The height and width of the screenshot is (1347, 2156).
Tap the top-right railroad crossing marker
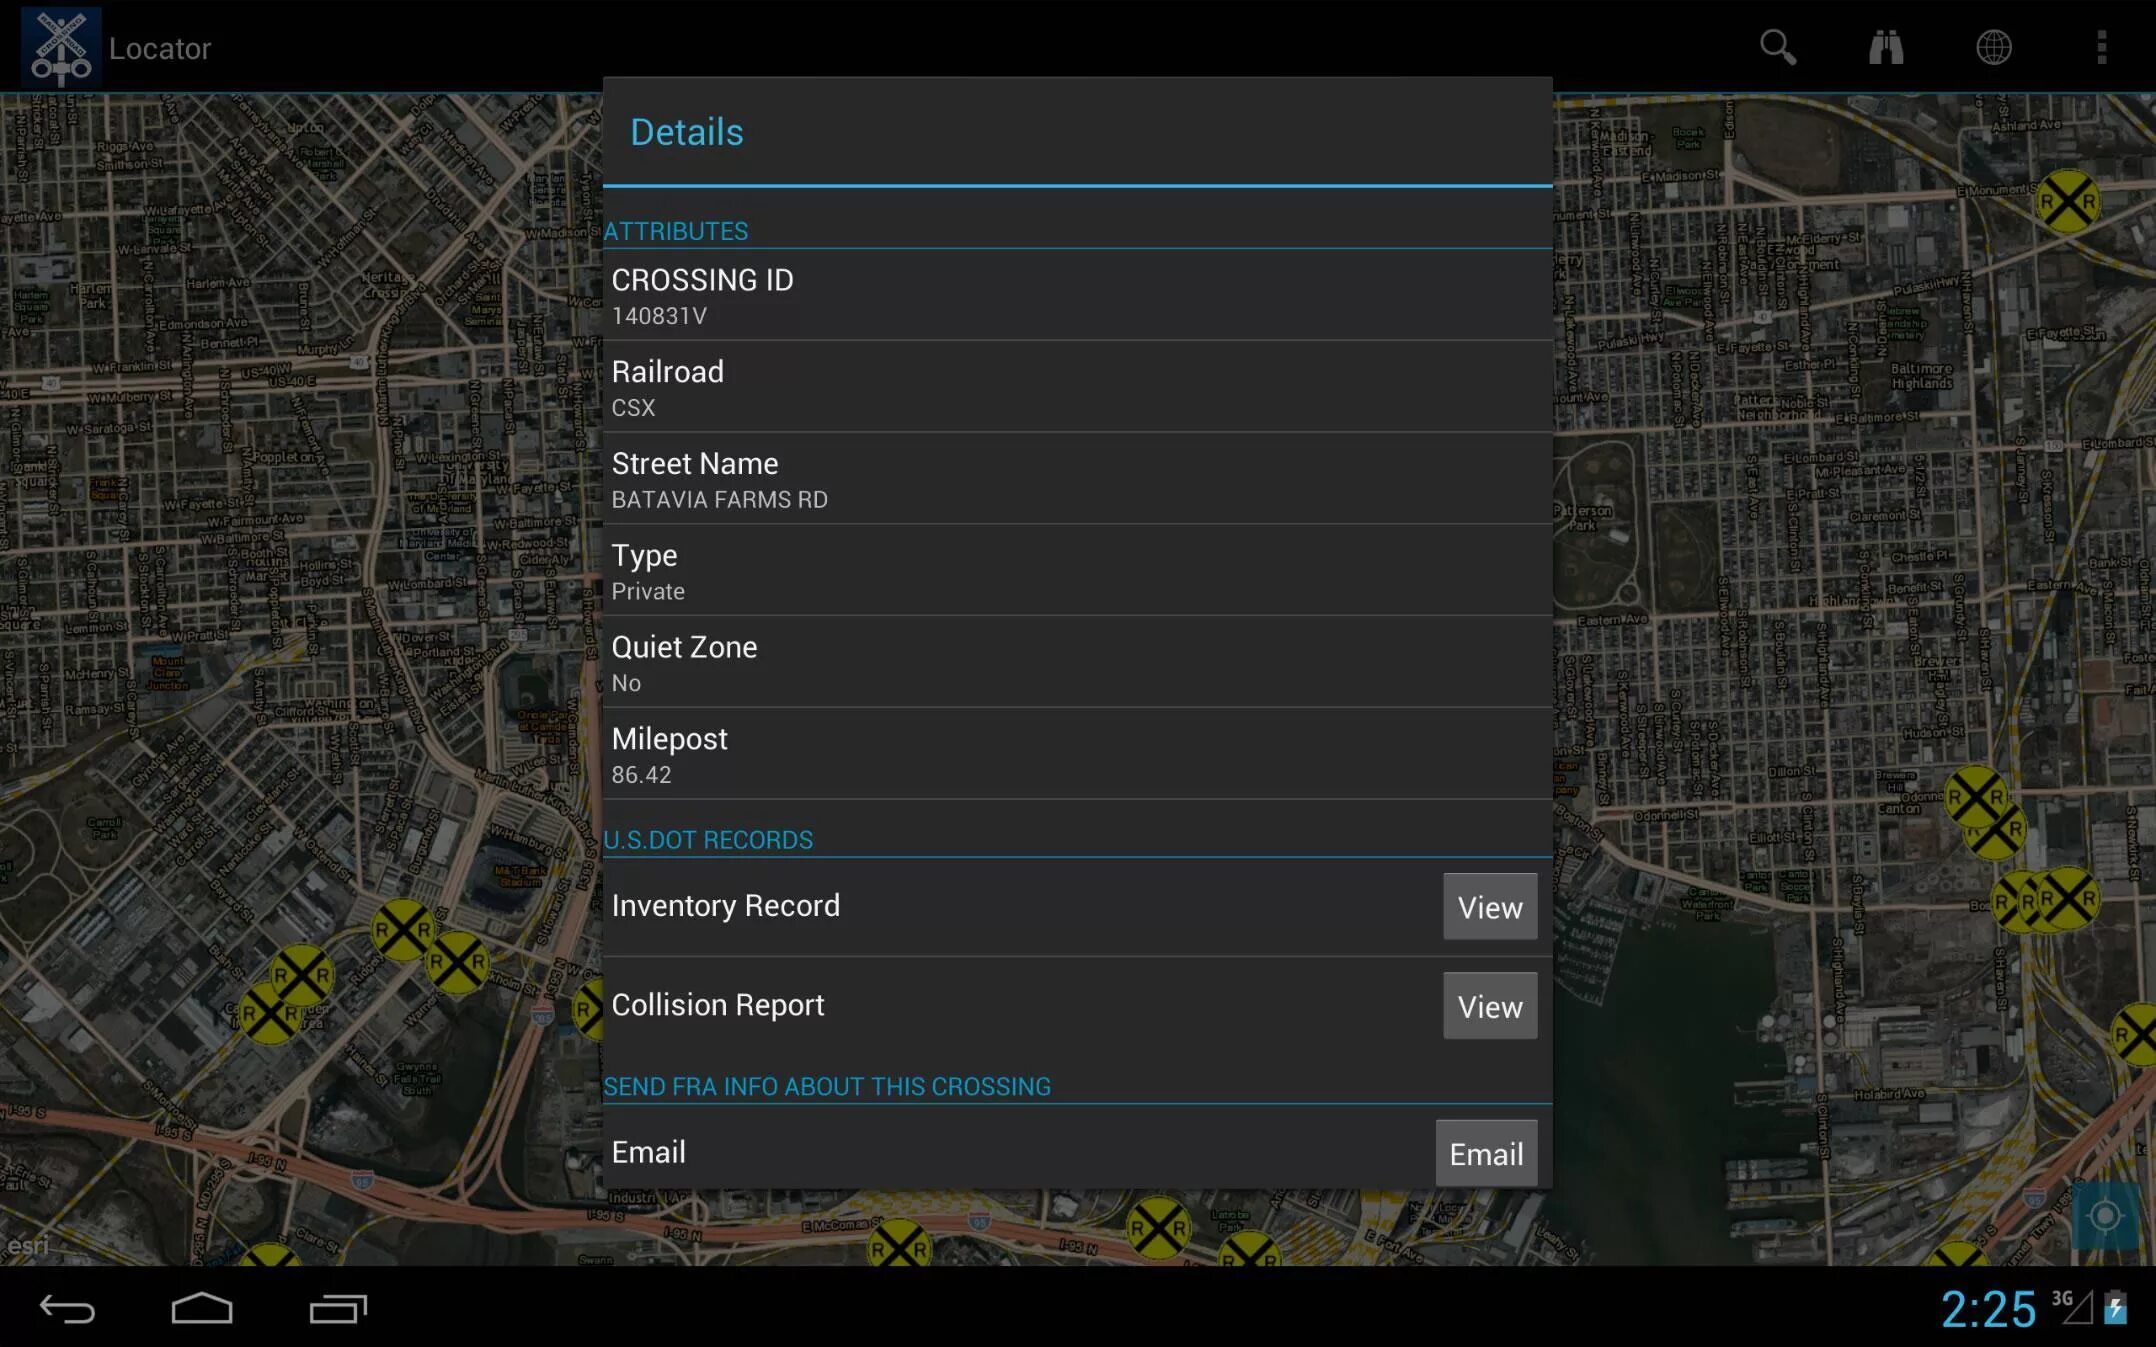coord(2067,202)
